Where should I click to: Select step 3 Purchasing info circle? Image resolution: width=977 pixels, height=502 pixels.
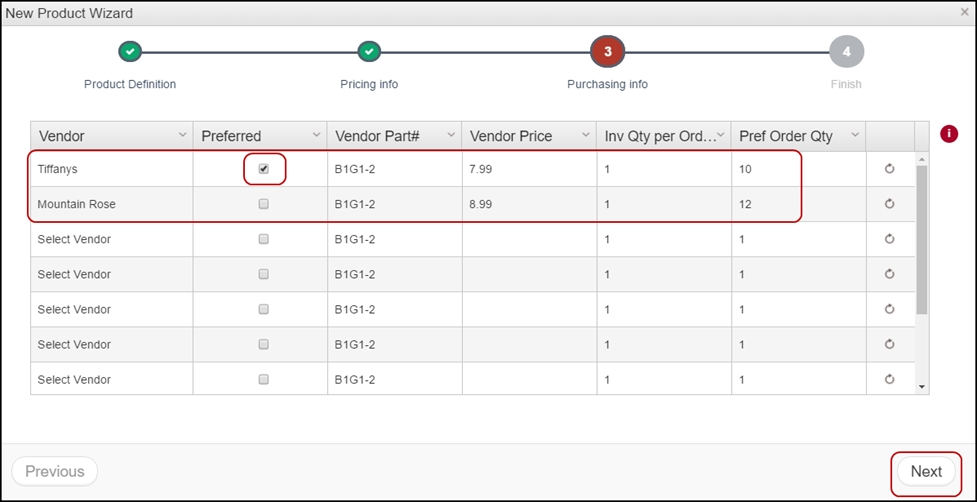tap(608, 52)
